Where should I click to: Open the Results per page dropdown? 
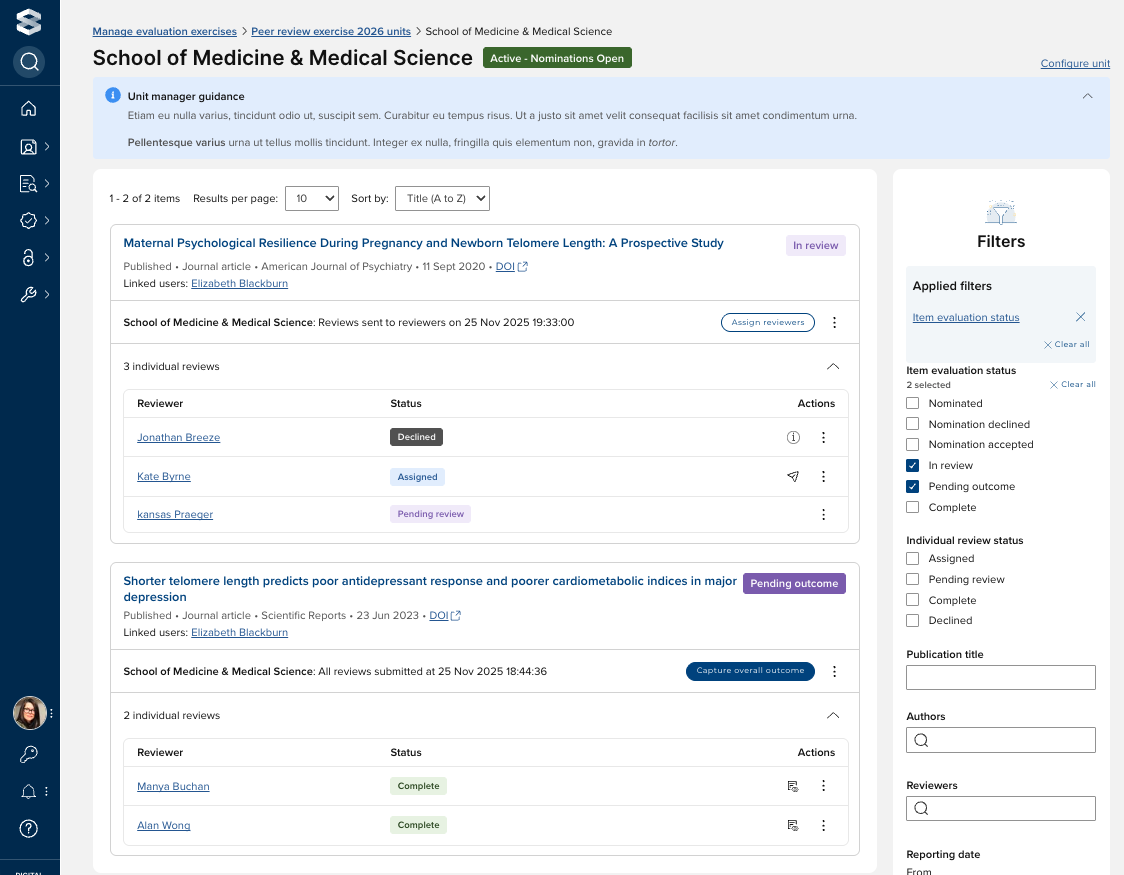point(312,198)
